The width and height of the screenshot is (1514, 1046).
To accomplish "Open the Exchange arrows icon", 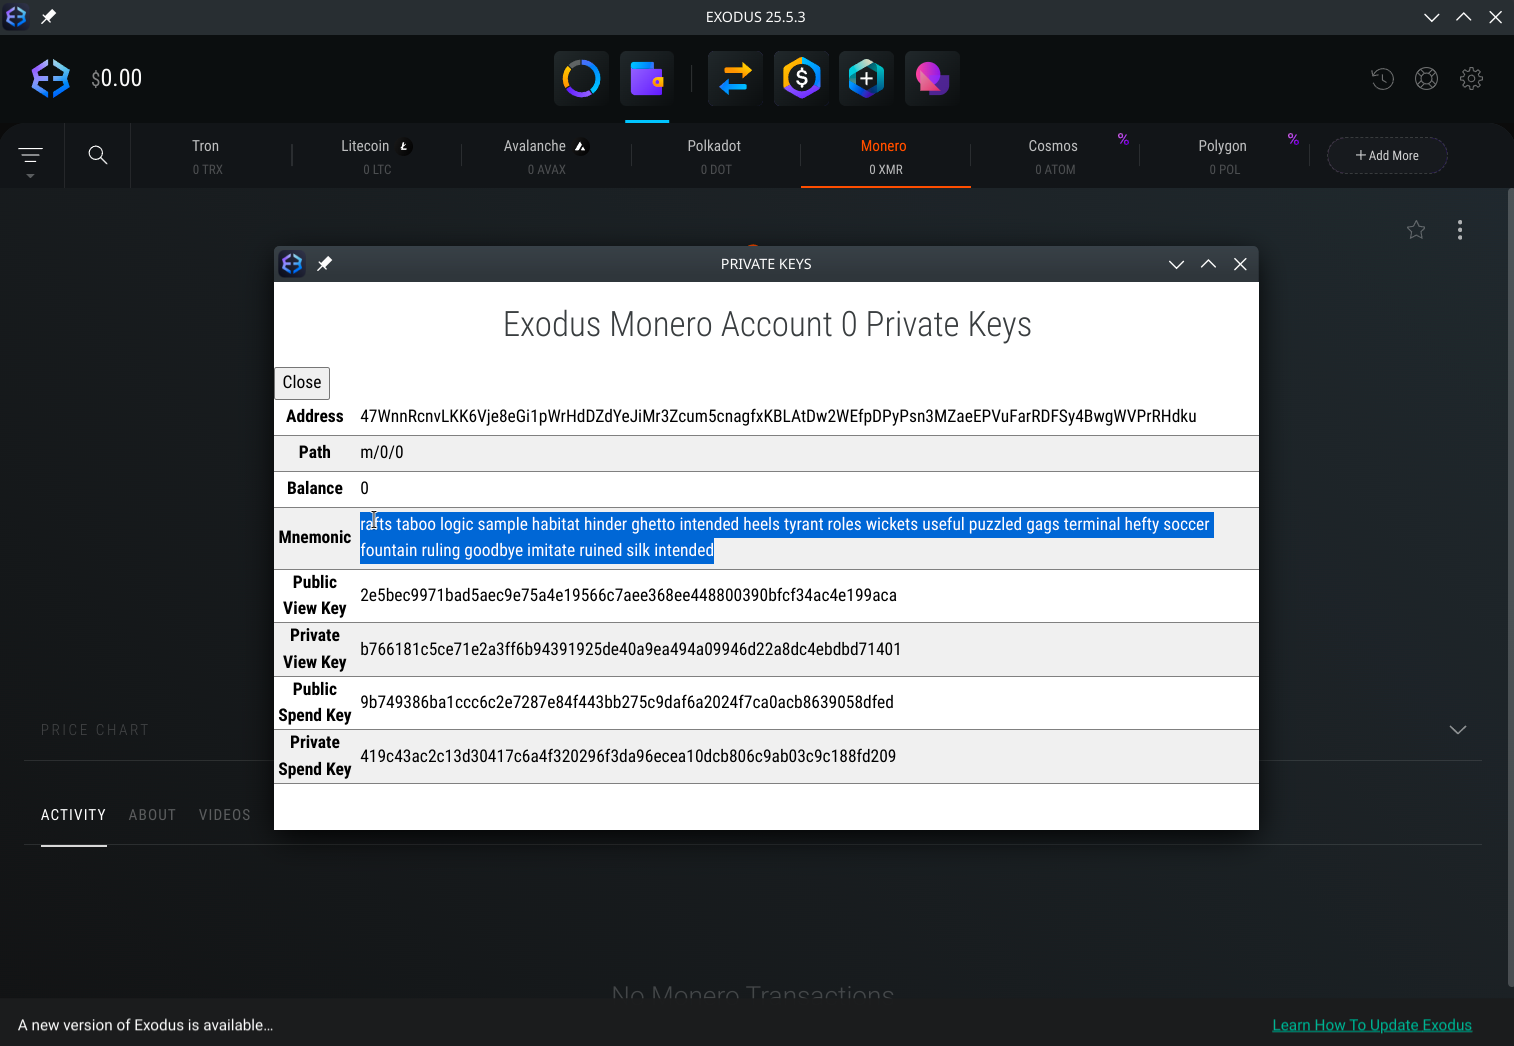I will [735, 78].
